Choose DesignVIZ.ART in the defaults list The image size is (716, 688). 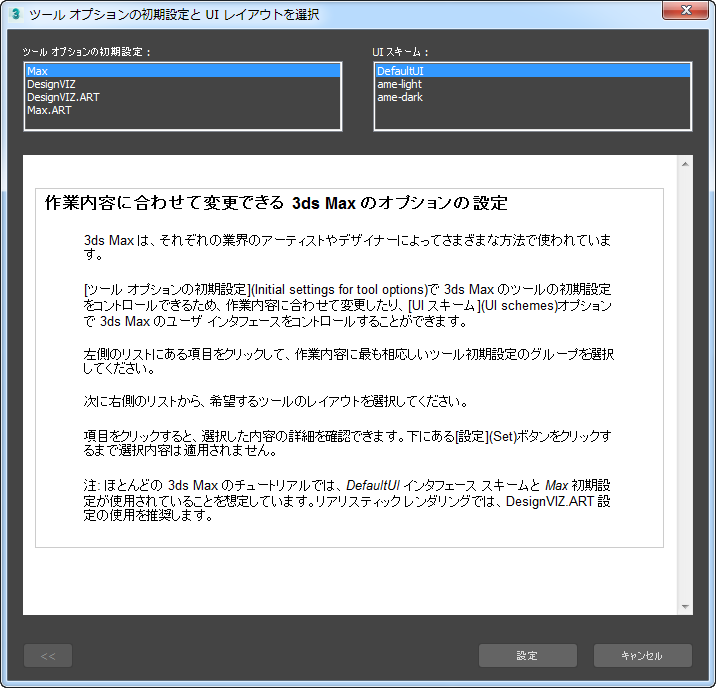coord(183,97)
